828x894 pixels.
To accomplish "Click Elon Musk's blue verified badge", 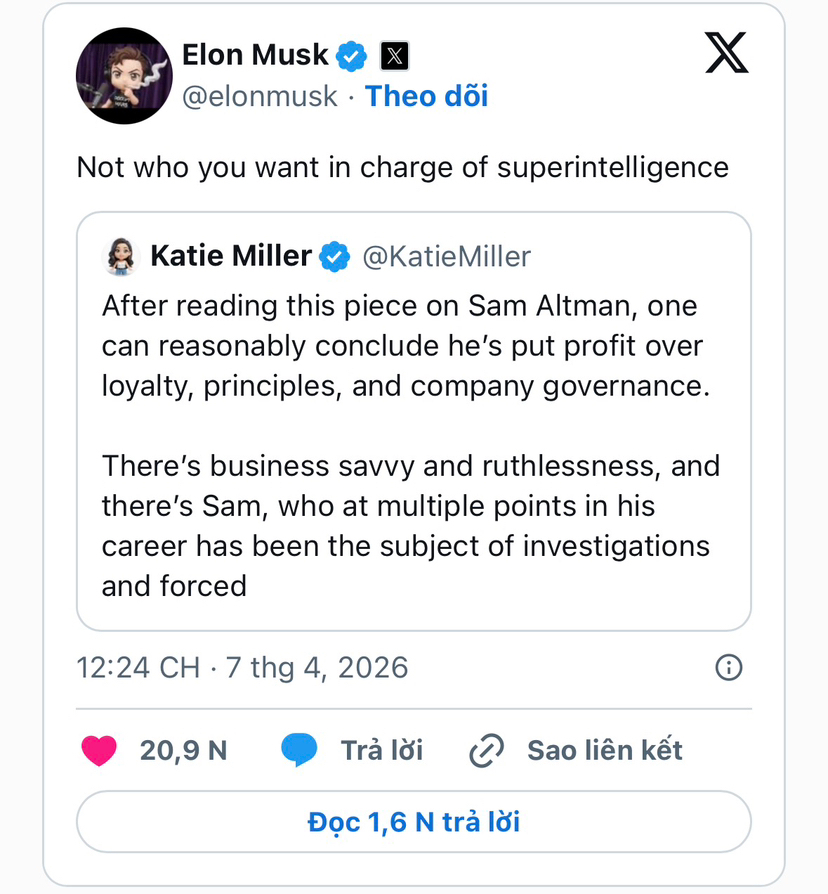I will (351, 56).
